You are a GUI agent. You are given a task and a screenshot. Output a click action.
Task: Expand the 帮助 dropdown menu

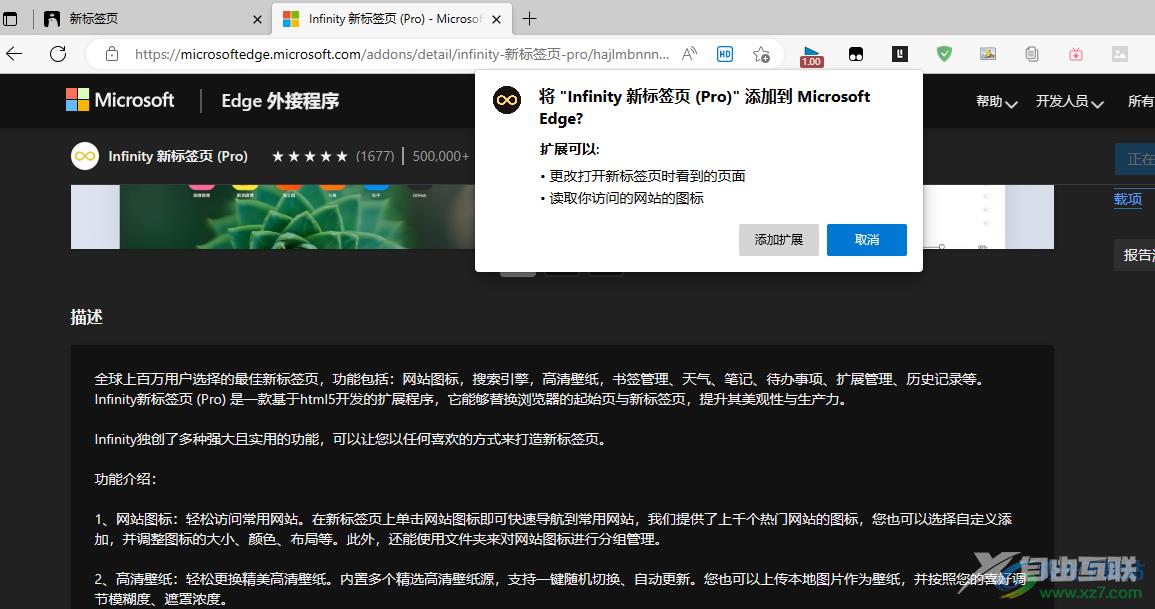pyautogui.click(x=997, y=102)
